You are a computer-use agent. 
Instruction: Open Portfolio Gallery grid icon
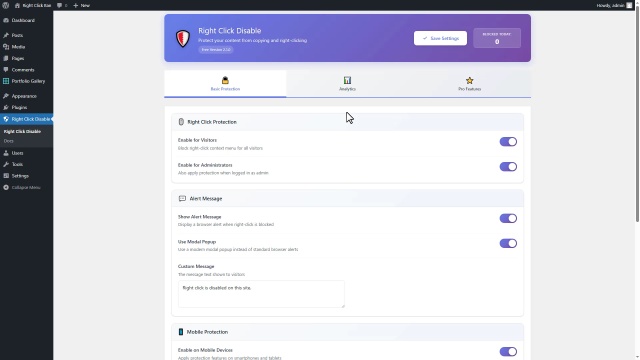point(6,81)
